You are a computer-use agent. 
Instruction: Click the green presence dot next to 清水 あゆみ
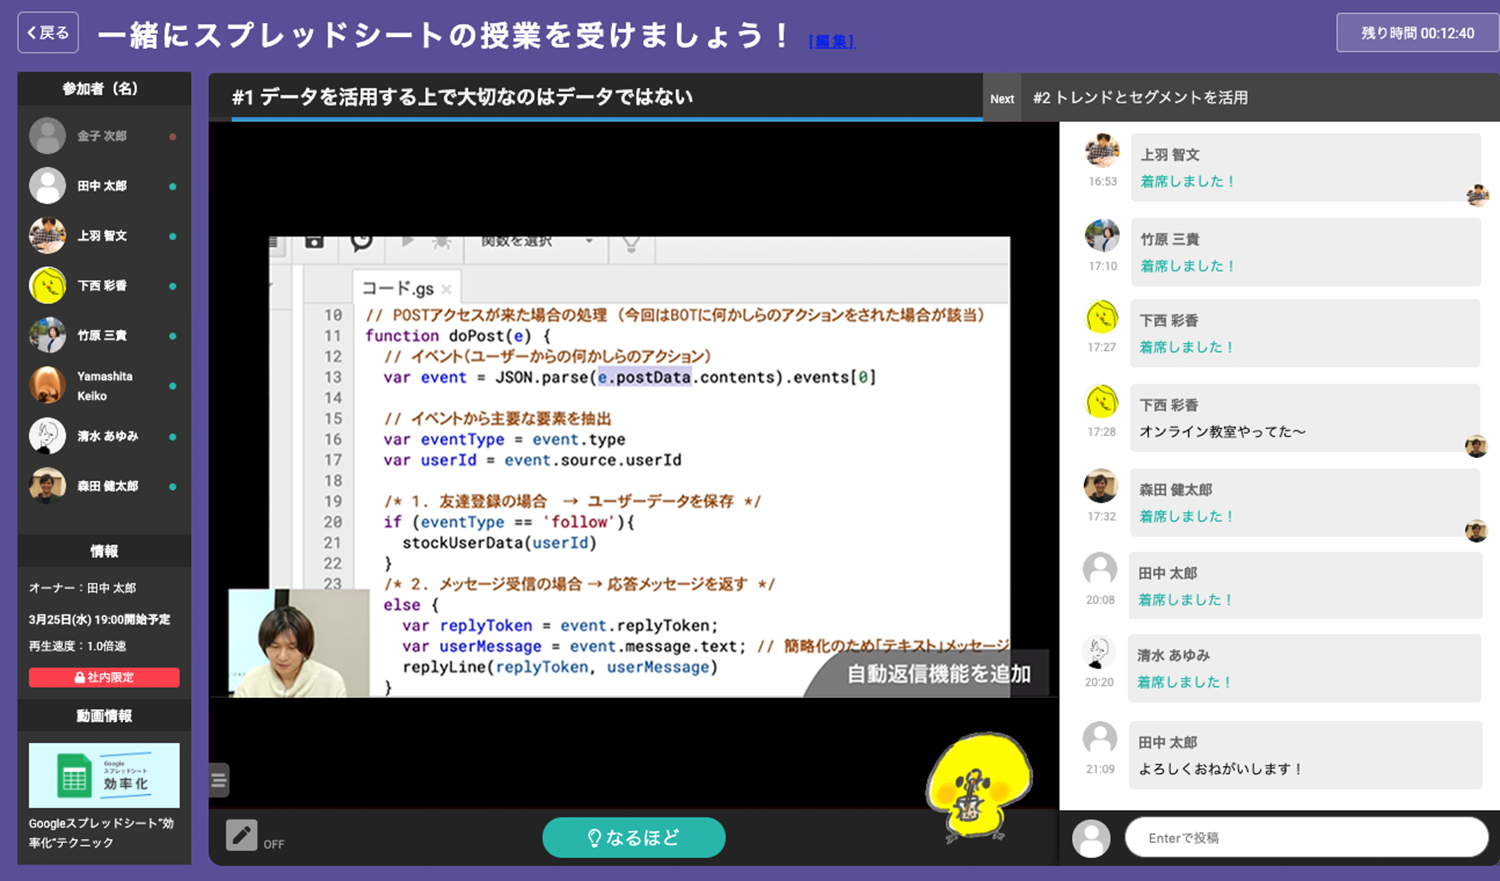[170, 435]
